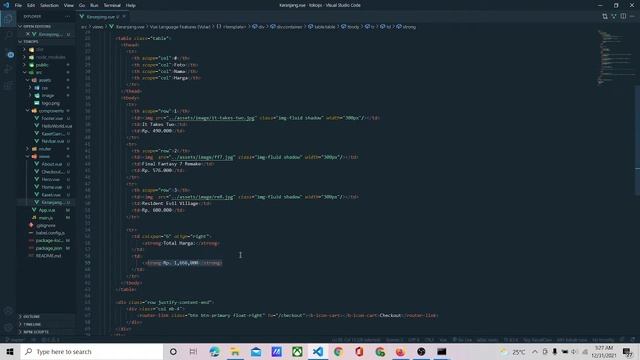Screen dimensions: 640x360
Task: Expand the Timeline panel
Action: click(46, 324)
